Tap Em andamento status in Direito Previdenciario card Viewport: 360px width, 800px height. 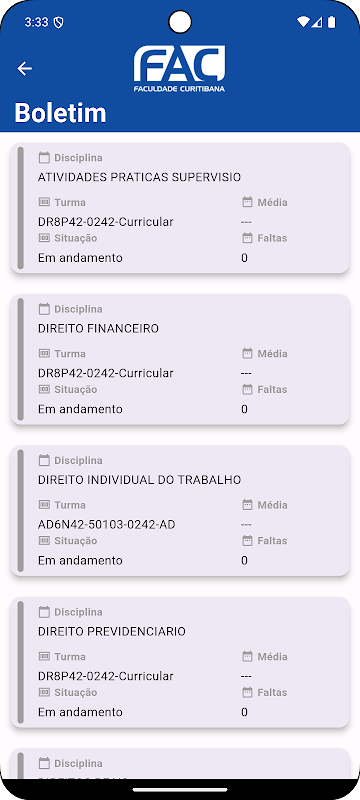tap(80, 712)
